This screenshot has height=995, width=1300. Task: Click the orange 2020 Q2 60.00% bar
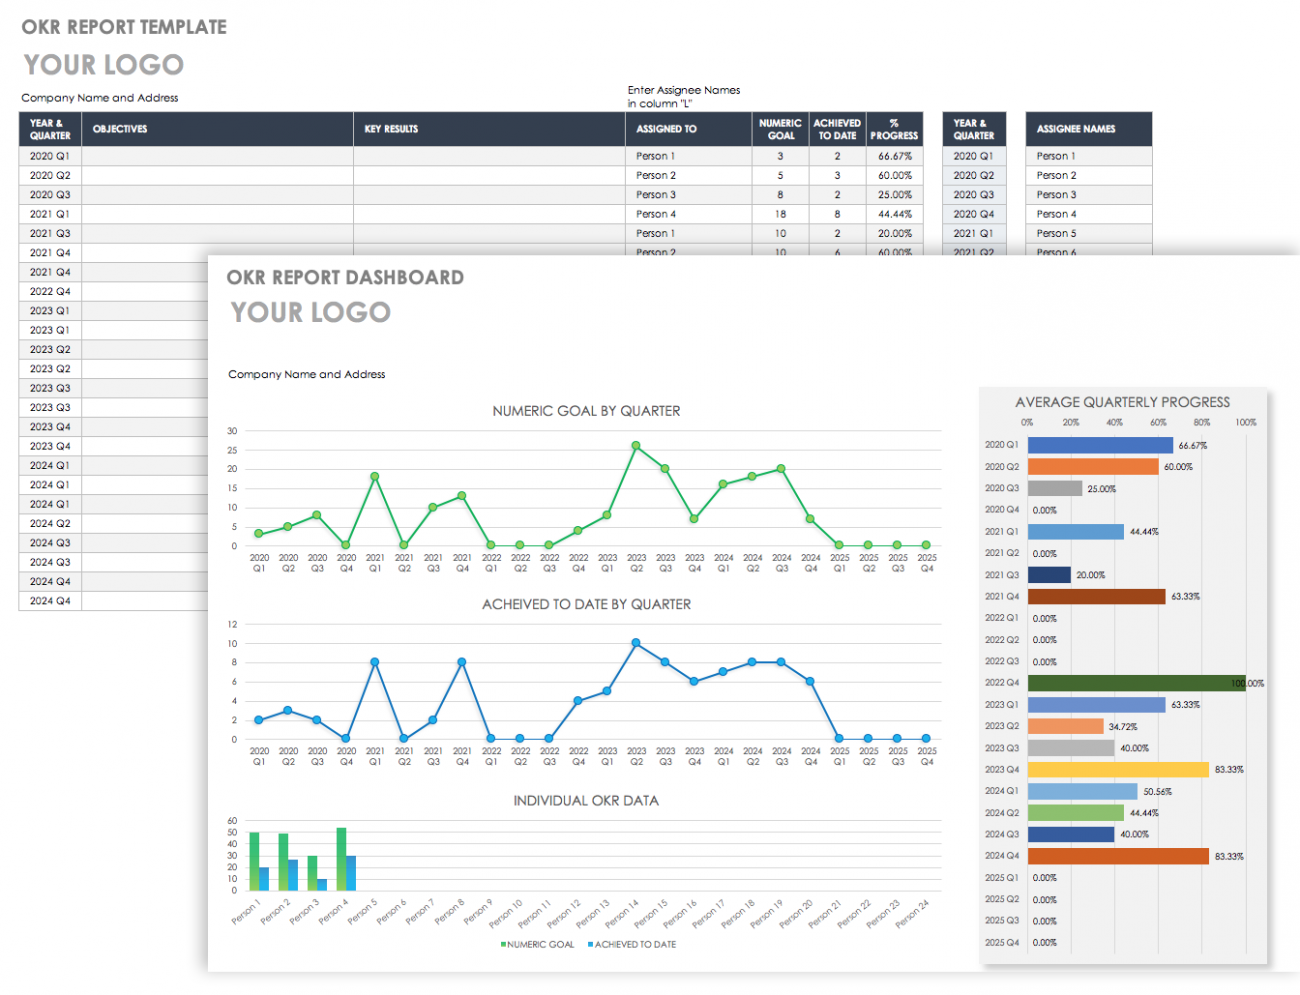(1092, 467)
